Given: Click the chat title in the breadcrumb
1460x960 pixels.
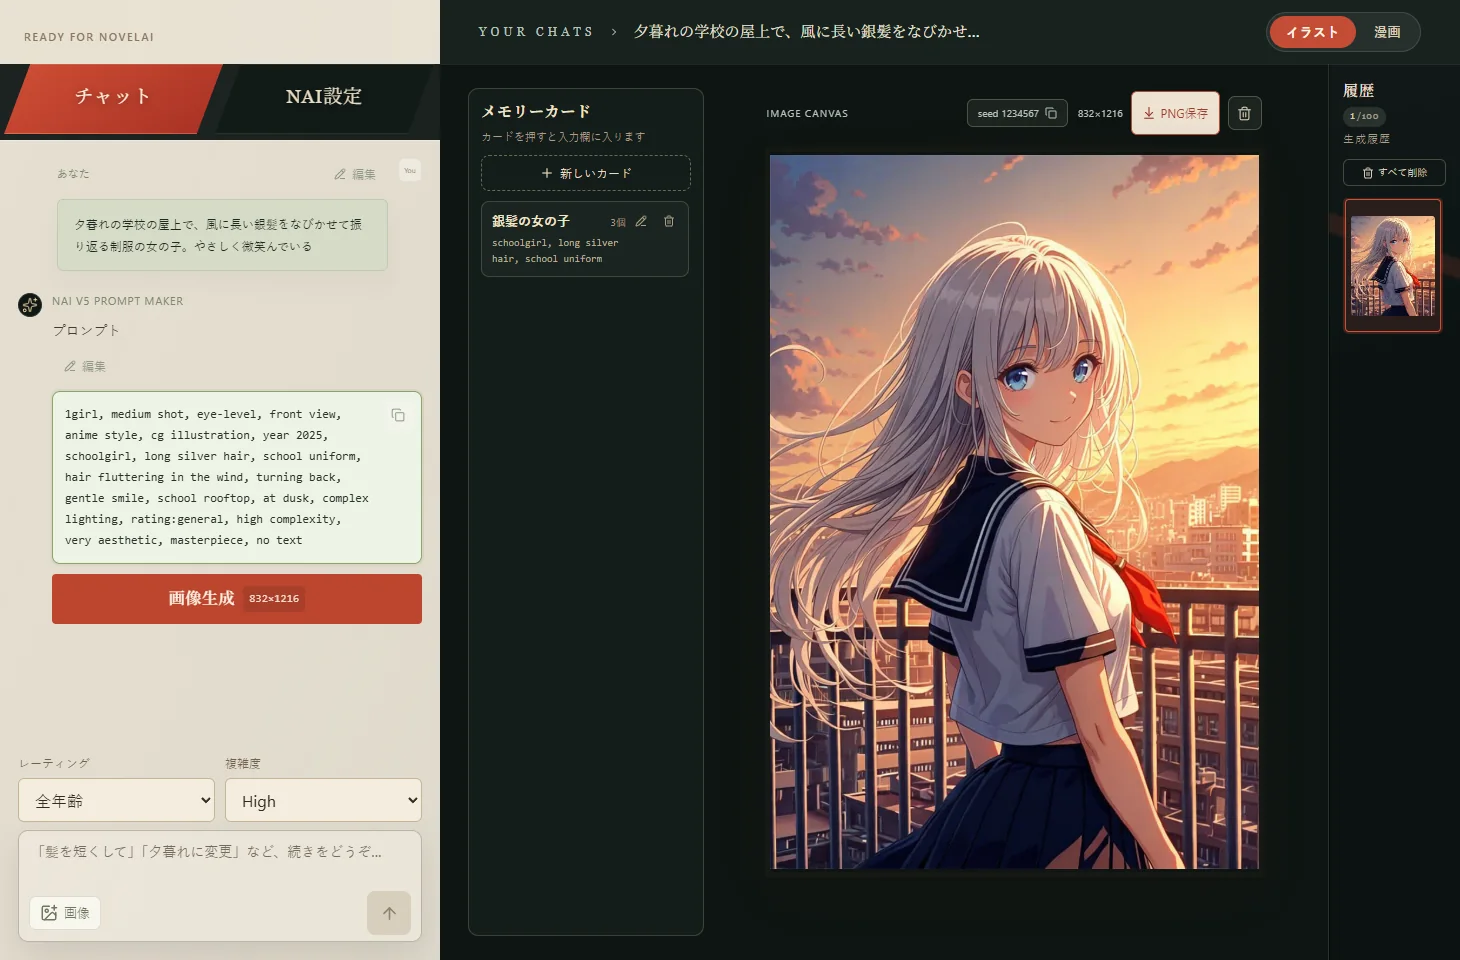Looking at the screenshot, I should [x=806, y=32].
